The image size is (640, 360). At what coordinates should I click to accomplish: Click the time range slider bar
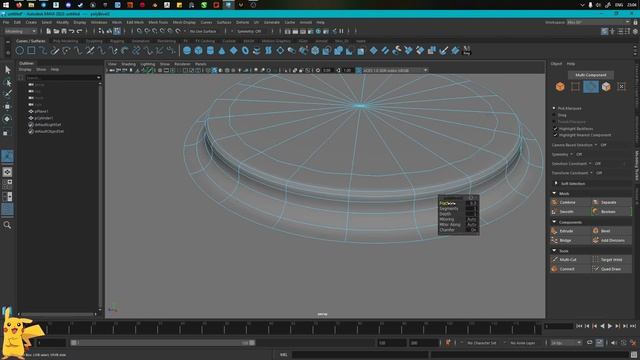pos(163,343)
